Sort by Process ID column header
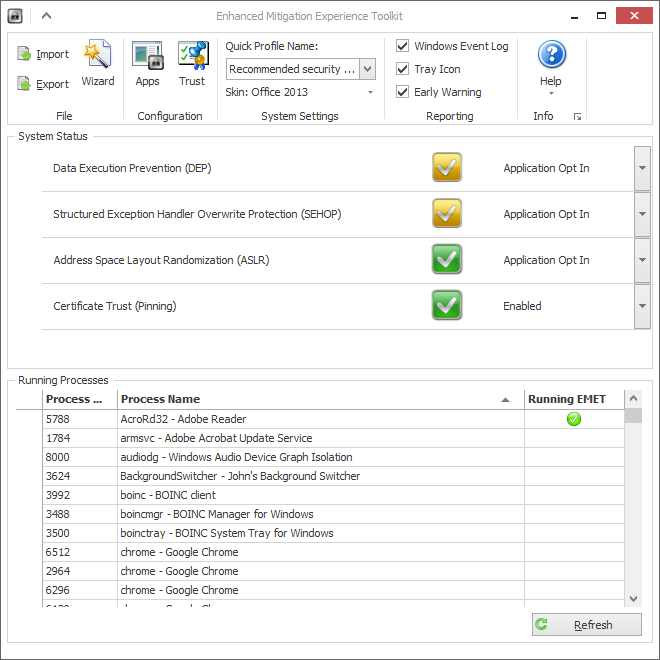The image size is (660, 660). pyautogui.click(x=80, y=399)
